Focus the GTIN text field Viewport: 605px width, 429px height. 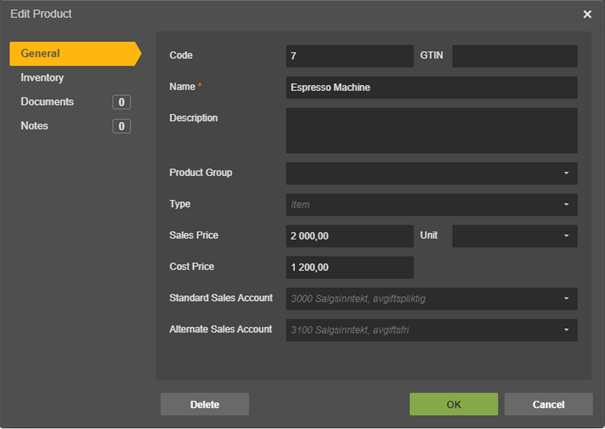tap(514, 56)
